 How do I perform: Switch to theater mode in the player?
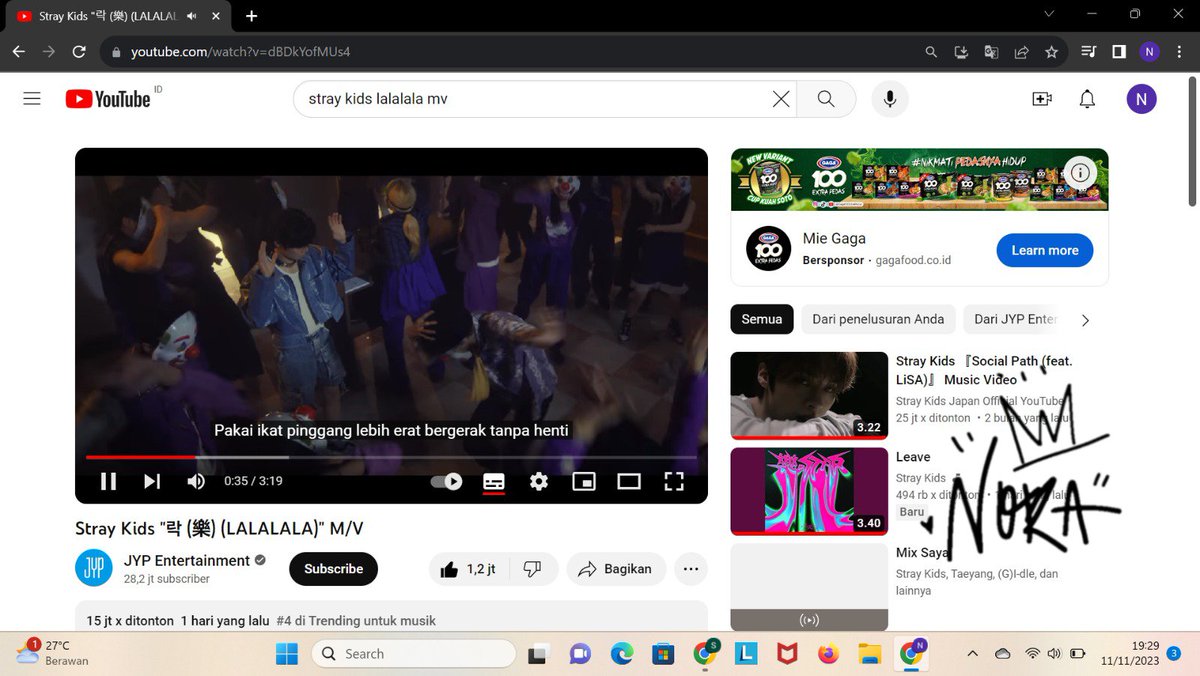coord(629,481)
